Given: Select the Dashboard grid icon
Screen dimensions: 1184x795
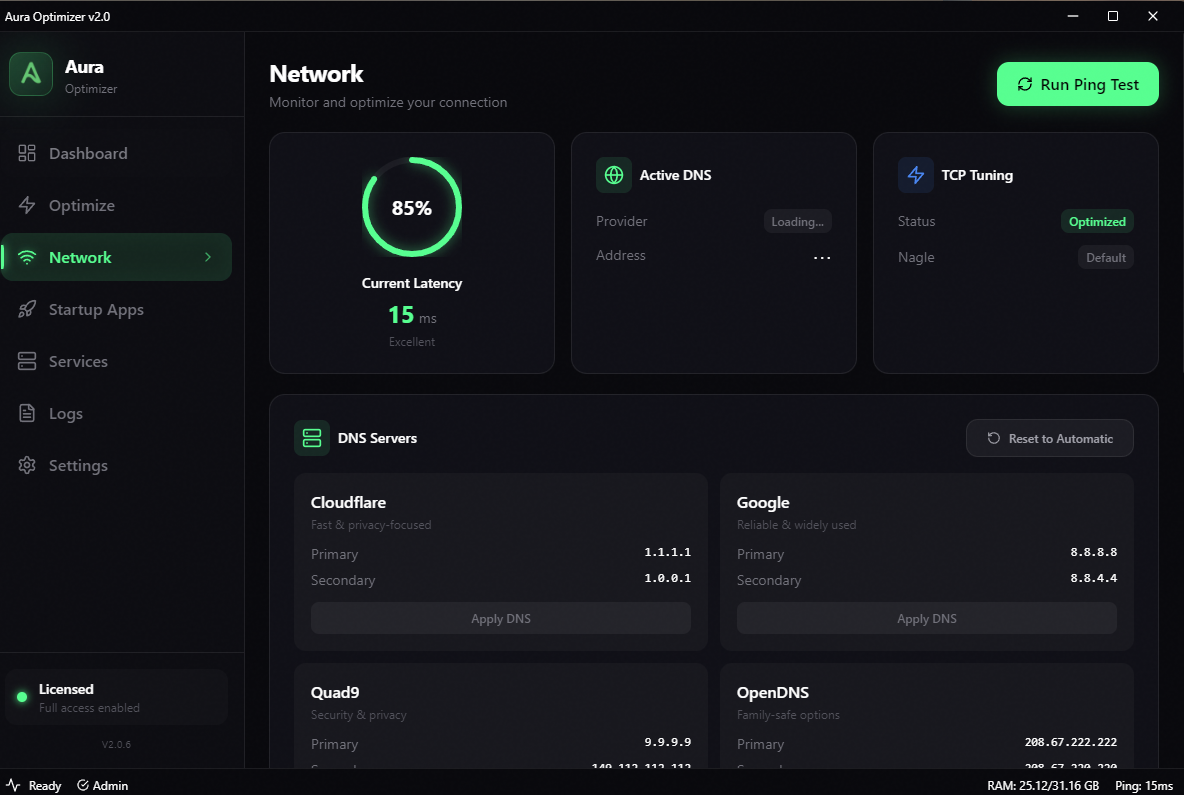Looking at the screenshot, I should 28,153.
